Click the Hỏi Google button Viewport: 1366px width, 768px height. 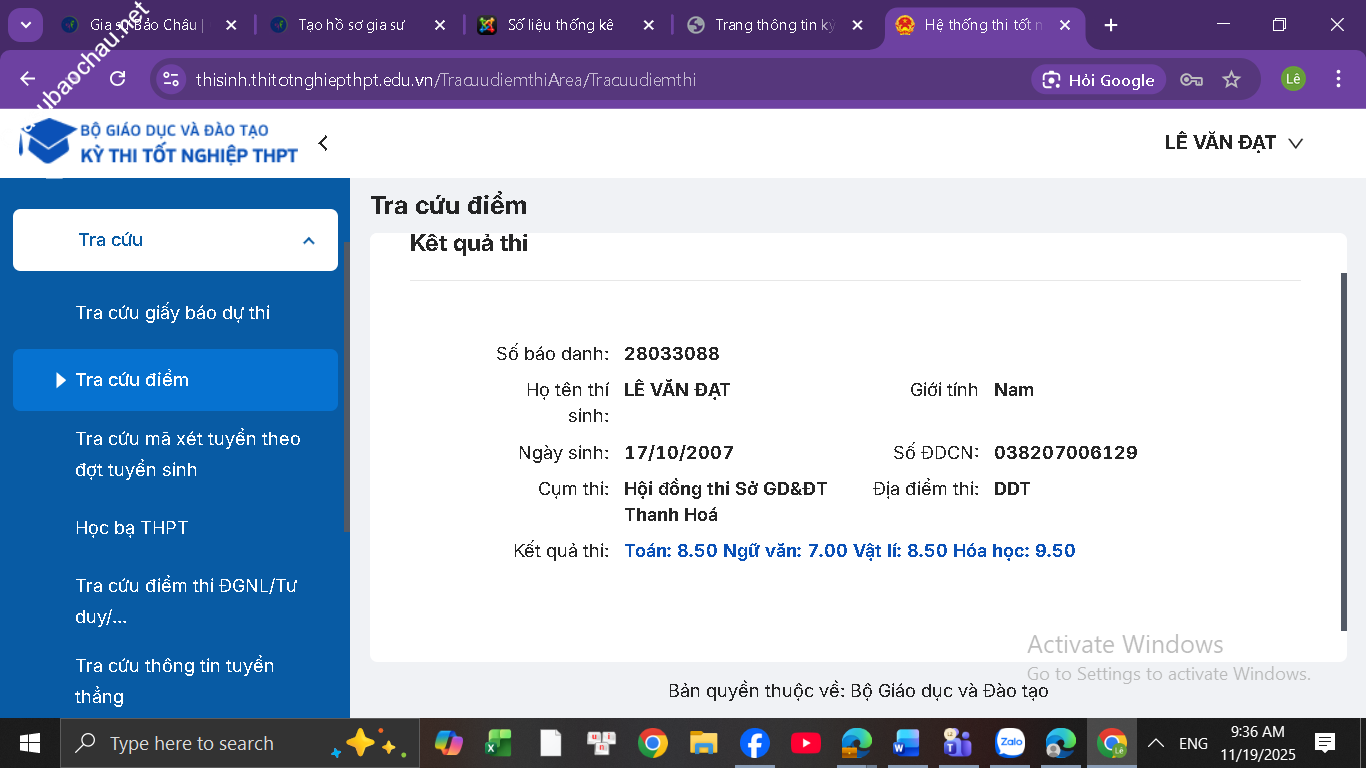point(1098,80)
